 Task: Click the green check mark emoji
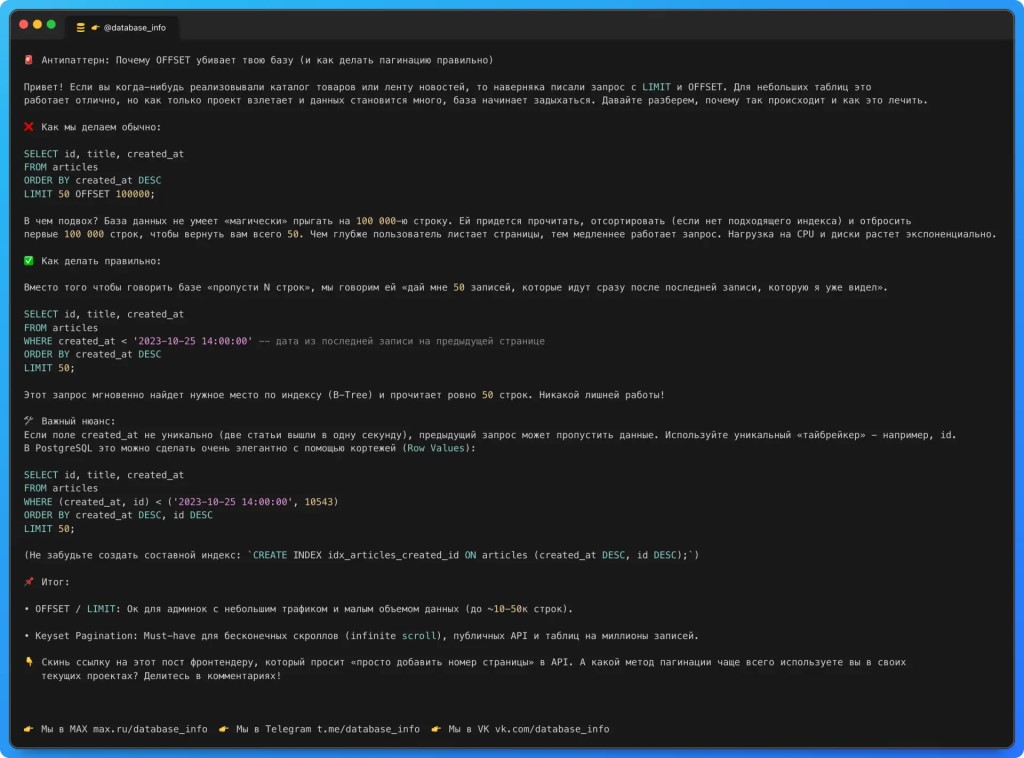(29, 261)
